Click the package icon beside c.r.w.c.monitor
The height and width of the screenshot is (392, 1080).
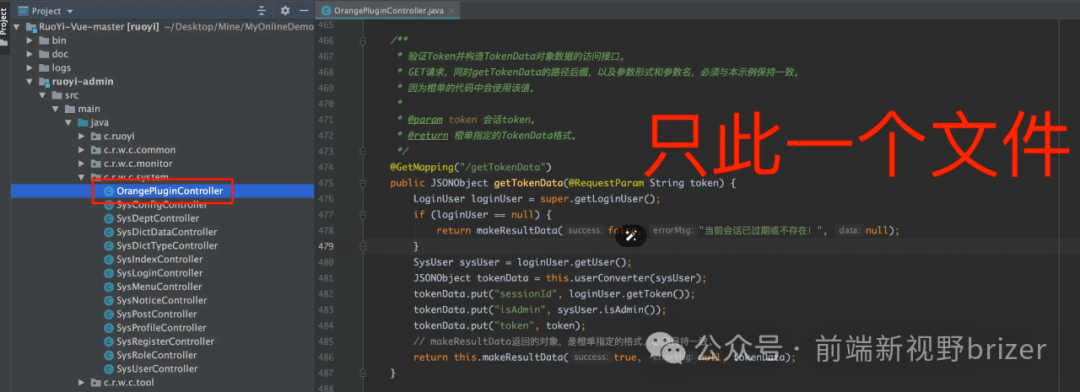point(96,163)
